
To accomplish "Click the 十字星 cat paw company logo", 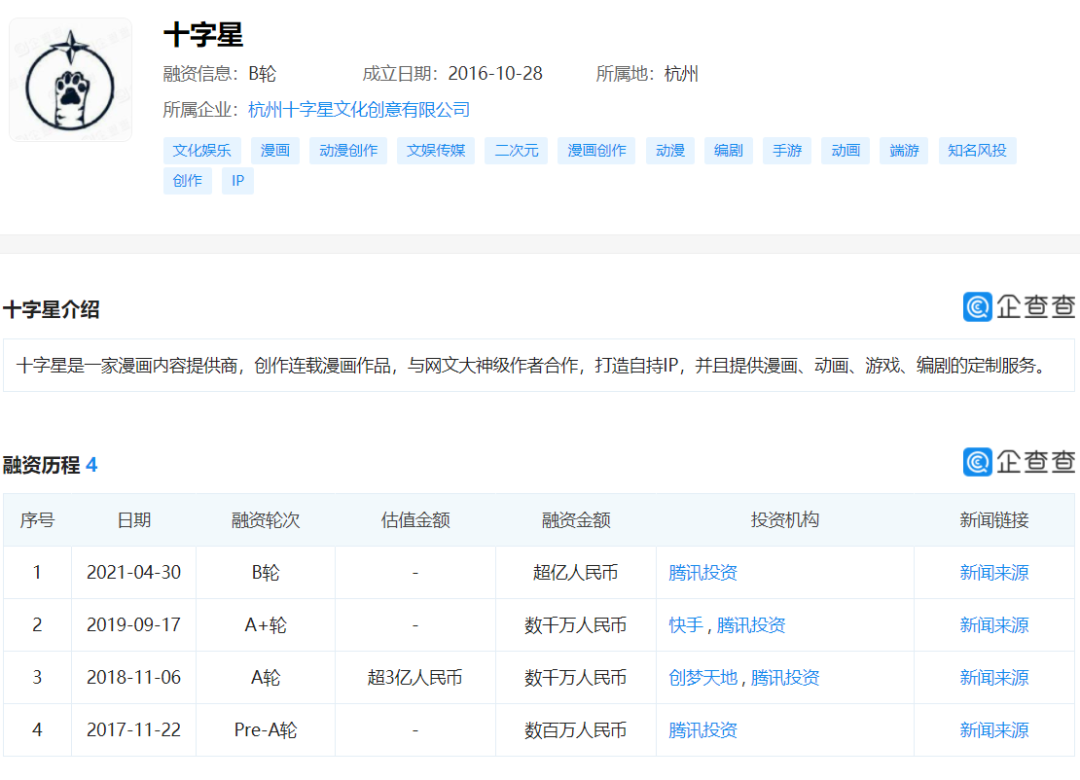I will pyautogui.click(x=70, y=80).
